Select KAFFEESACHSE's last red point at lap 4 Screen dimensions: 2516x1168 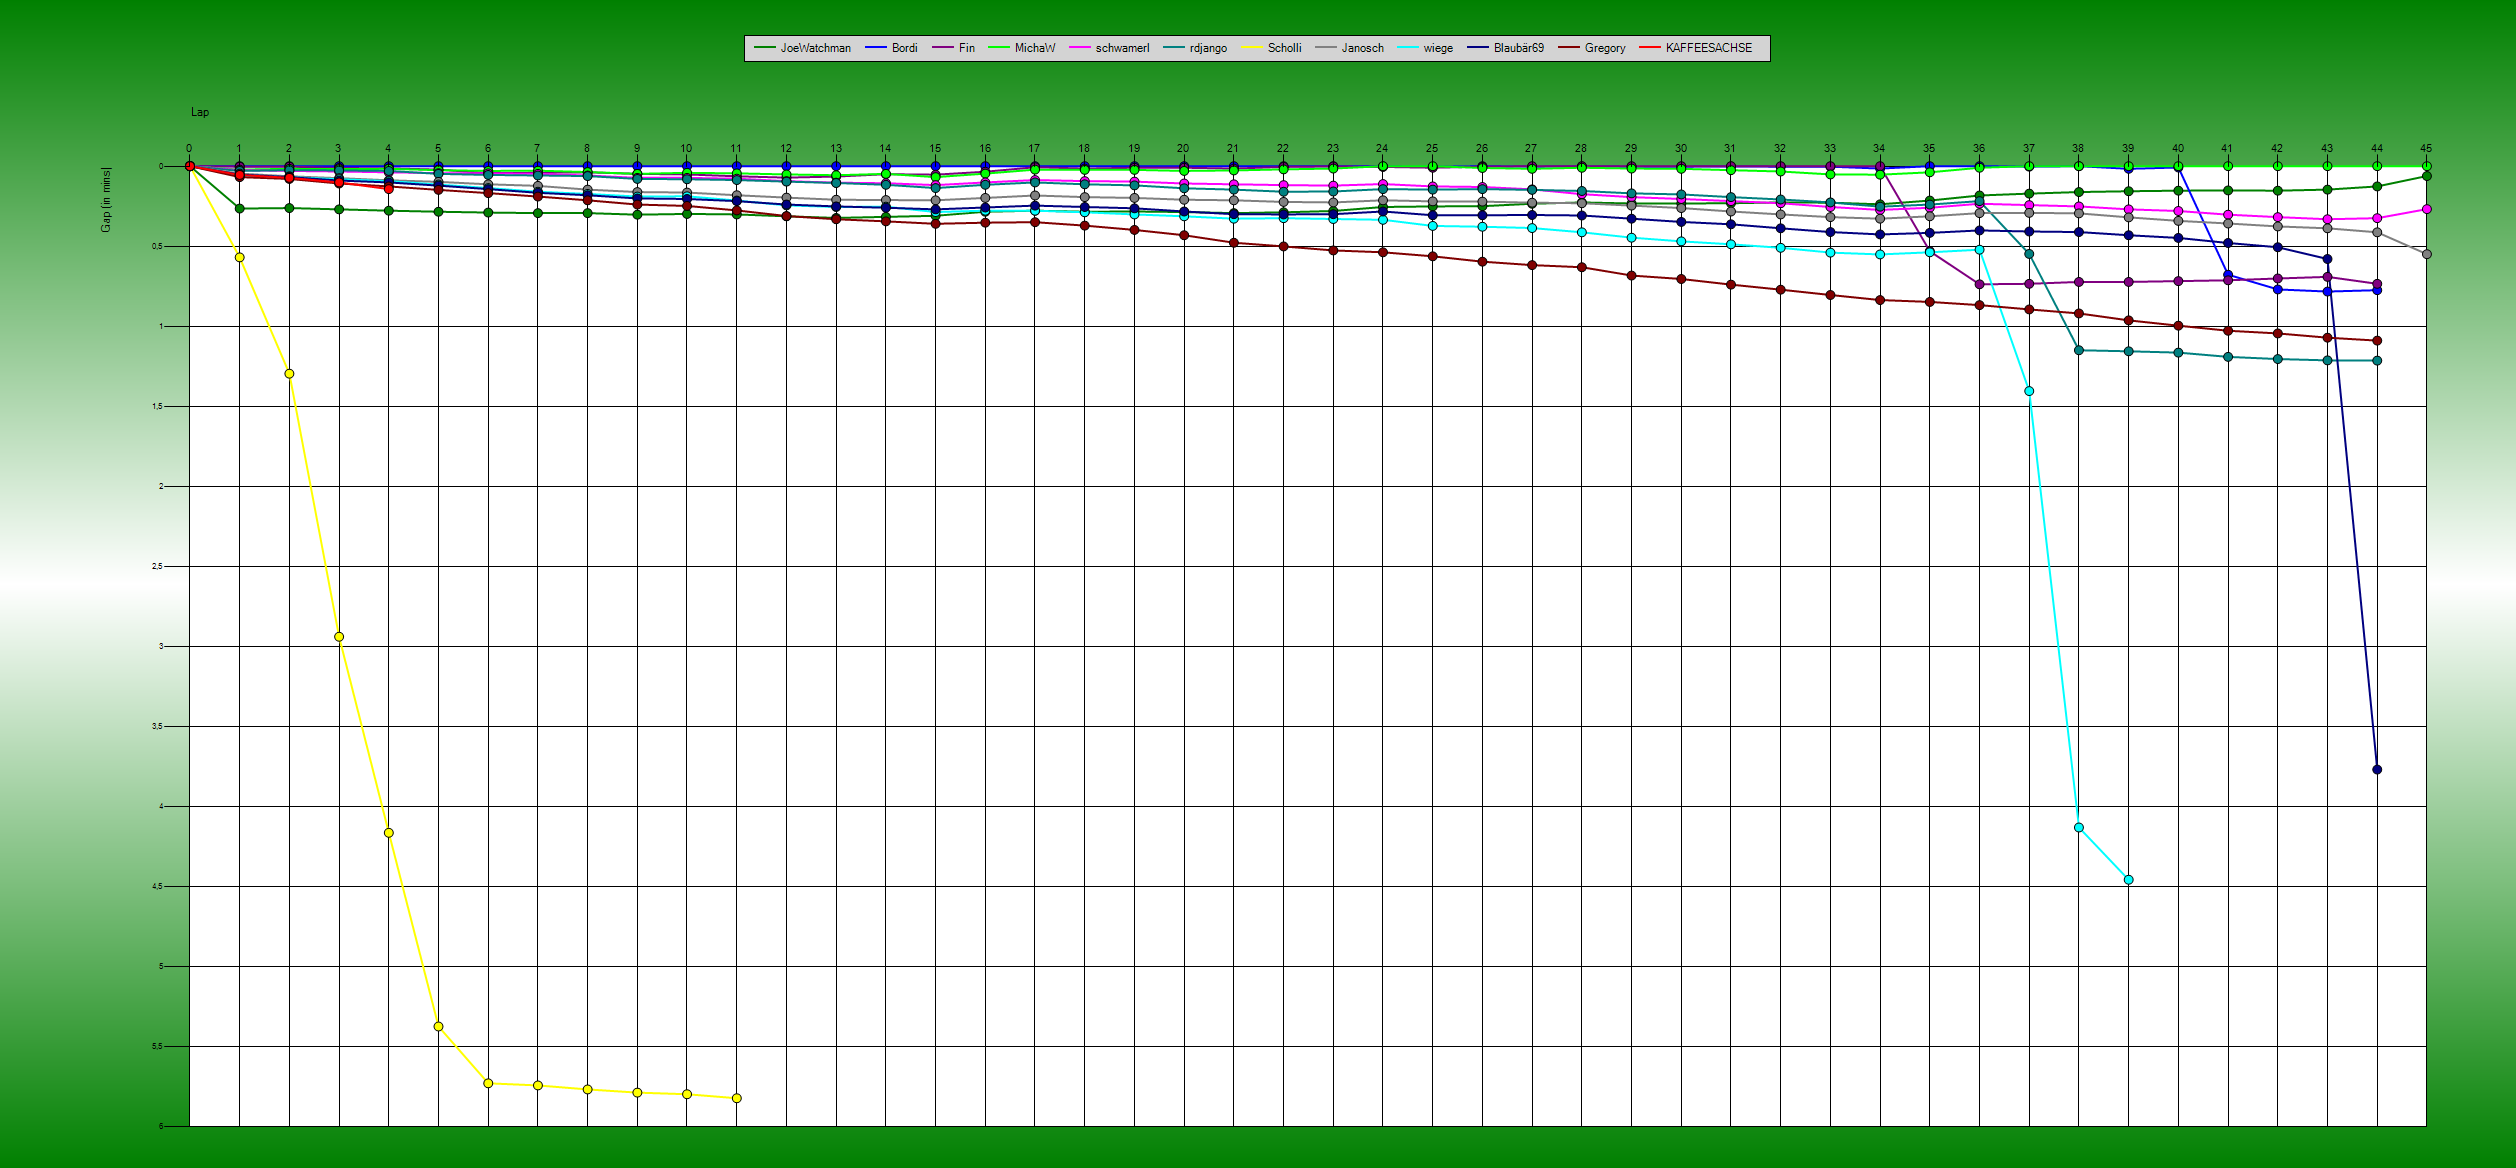tap(389, 188)
